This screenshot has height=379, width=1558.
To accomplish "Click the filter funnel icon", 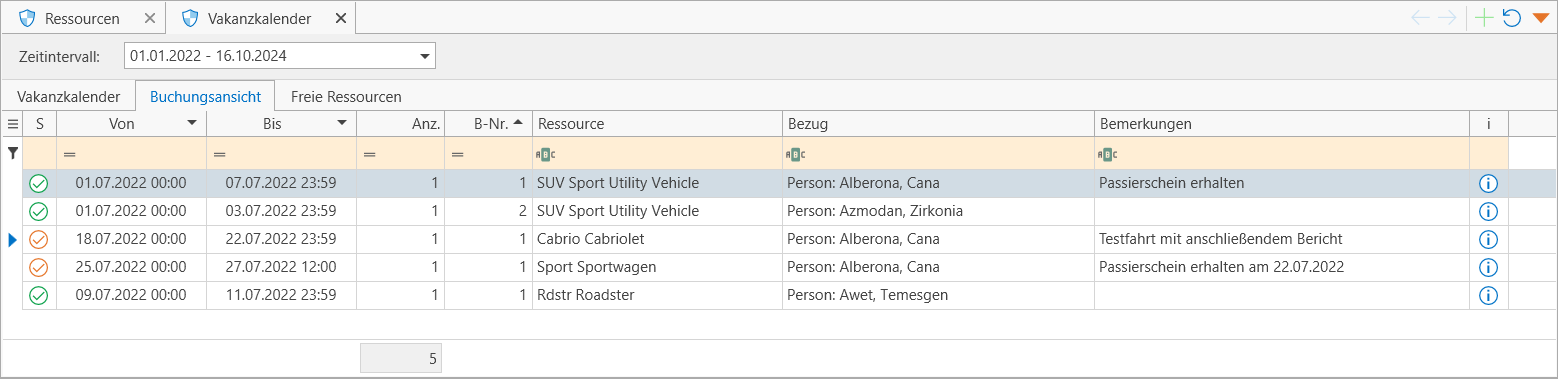I will pyautogui.click(x=13, y=153).
